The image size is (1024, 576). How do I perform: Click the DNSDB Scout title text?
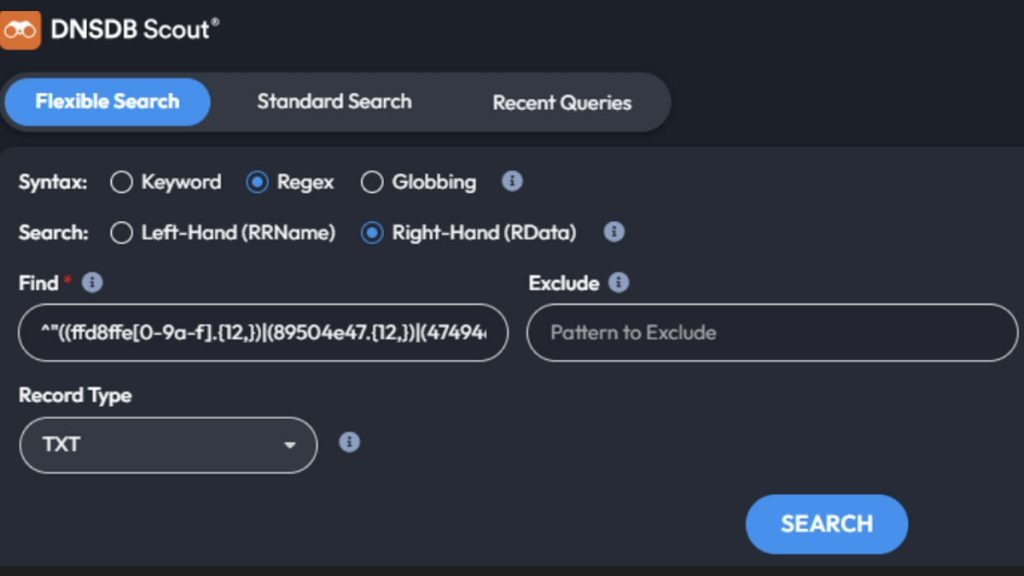[134, 29]
